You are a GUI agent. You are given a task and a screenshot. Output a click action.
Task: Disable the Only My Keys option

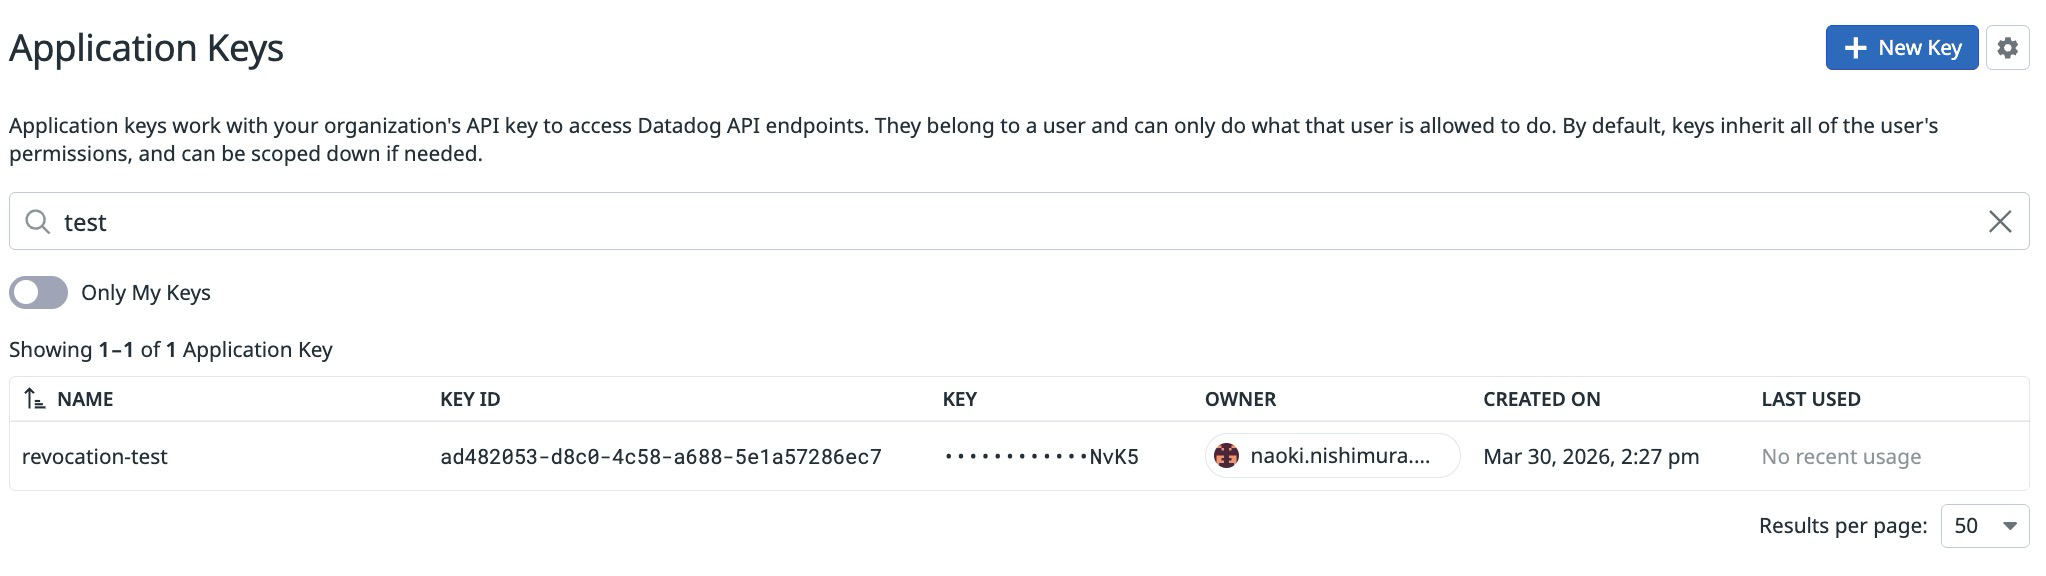tap(40, 292)
